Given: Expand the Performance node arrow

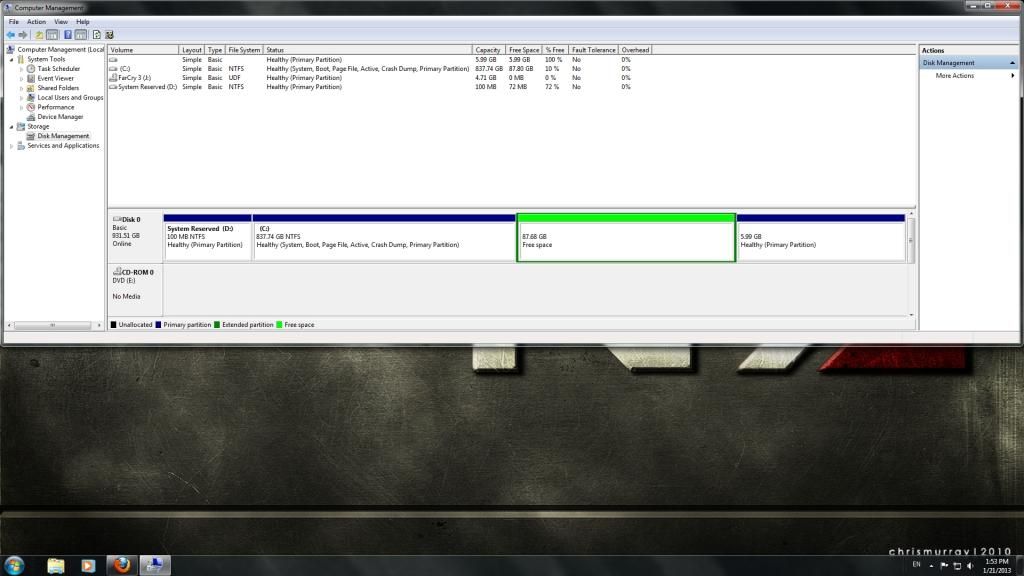Looking at the screenshot, I should [x=22, y=107].
